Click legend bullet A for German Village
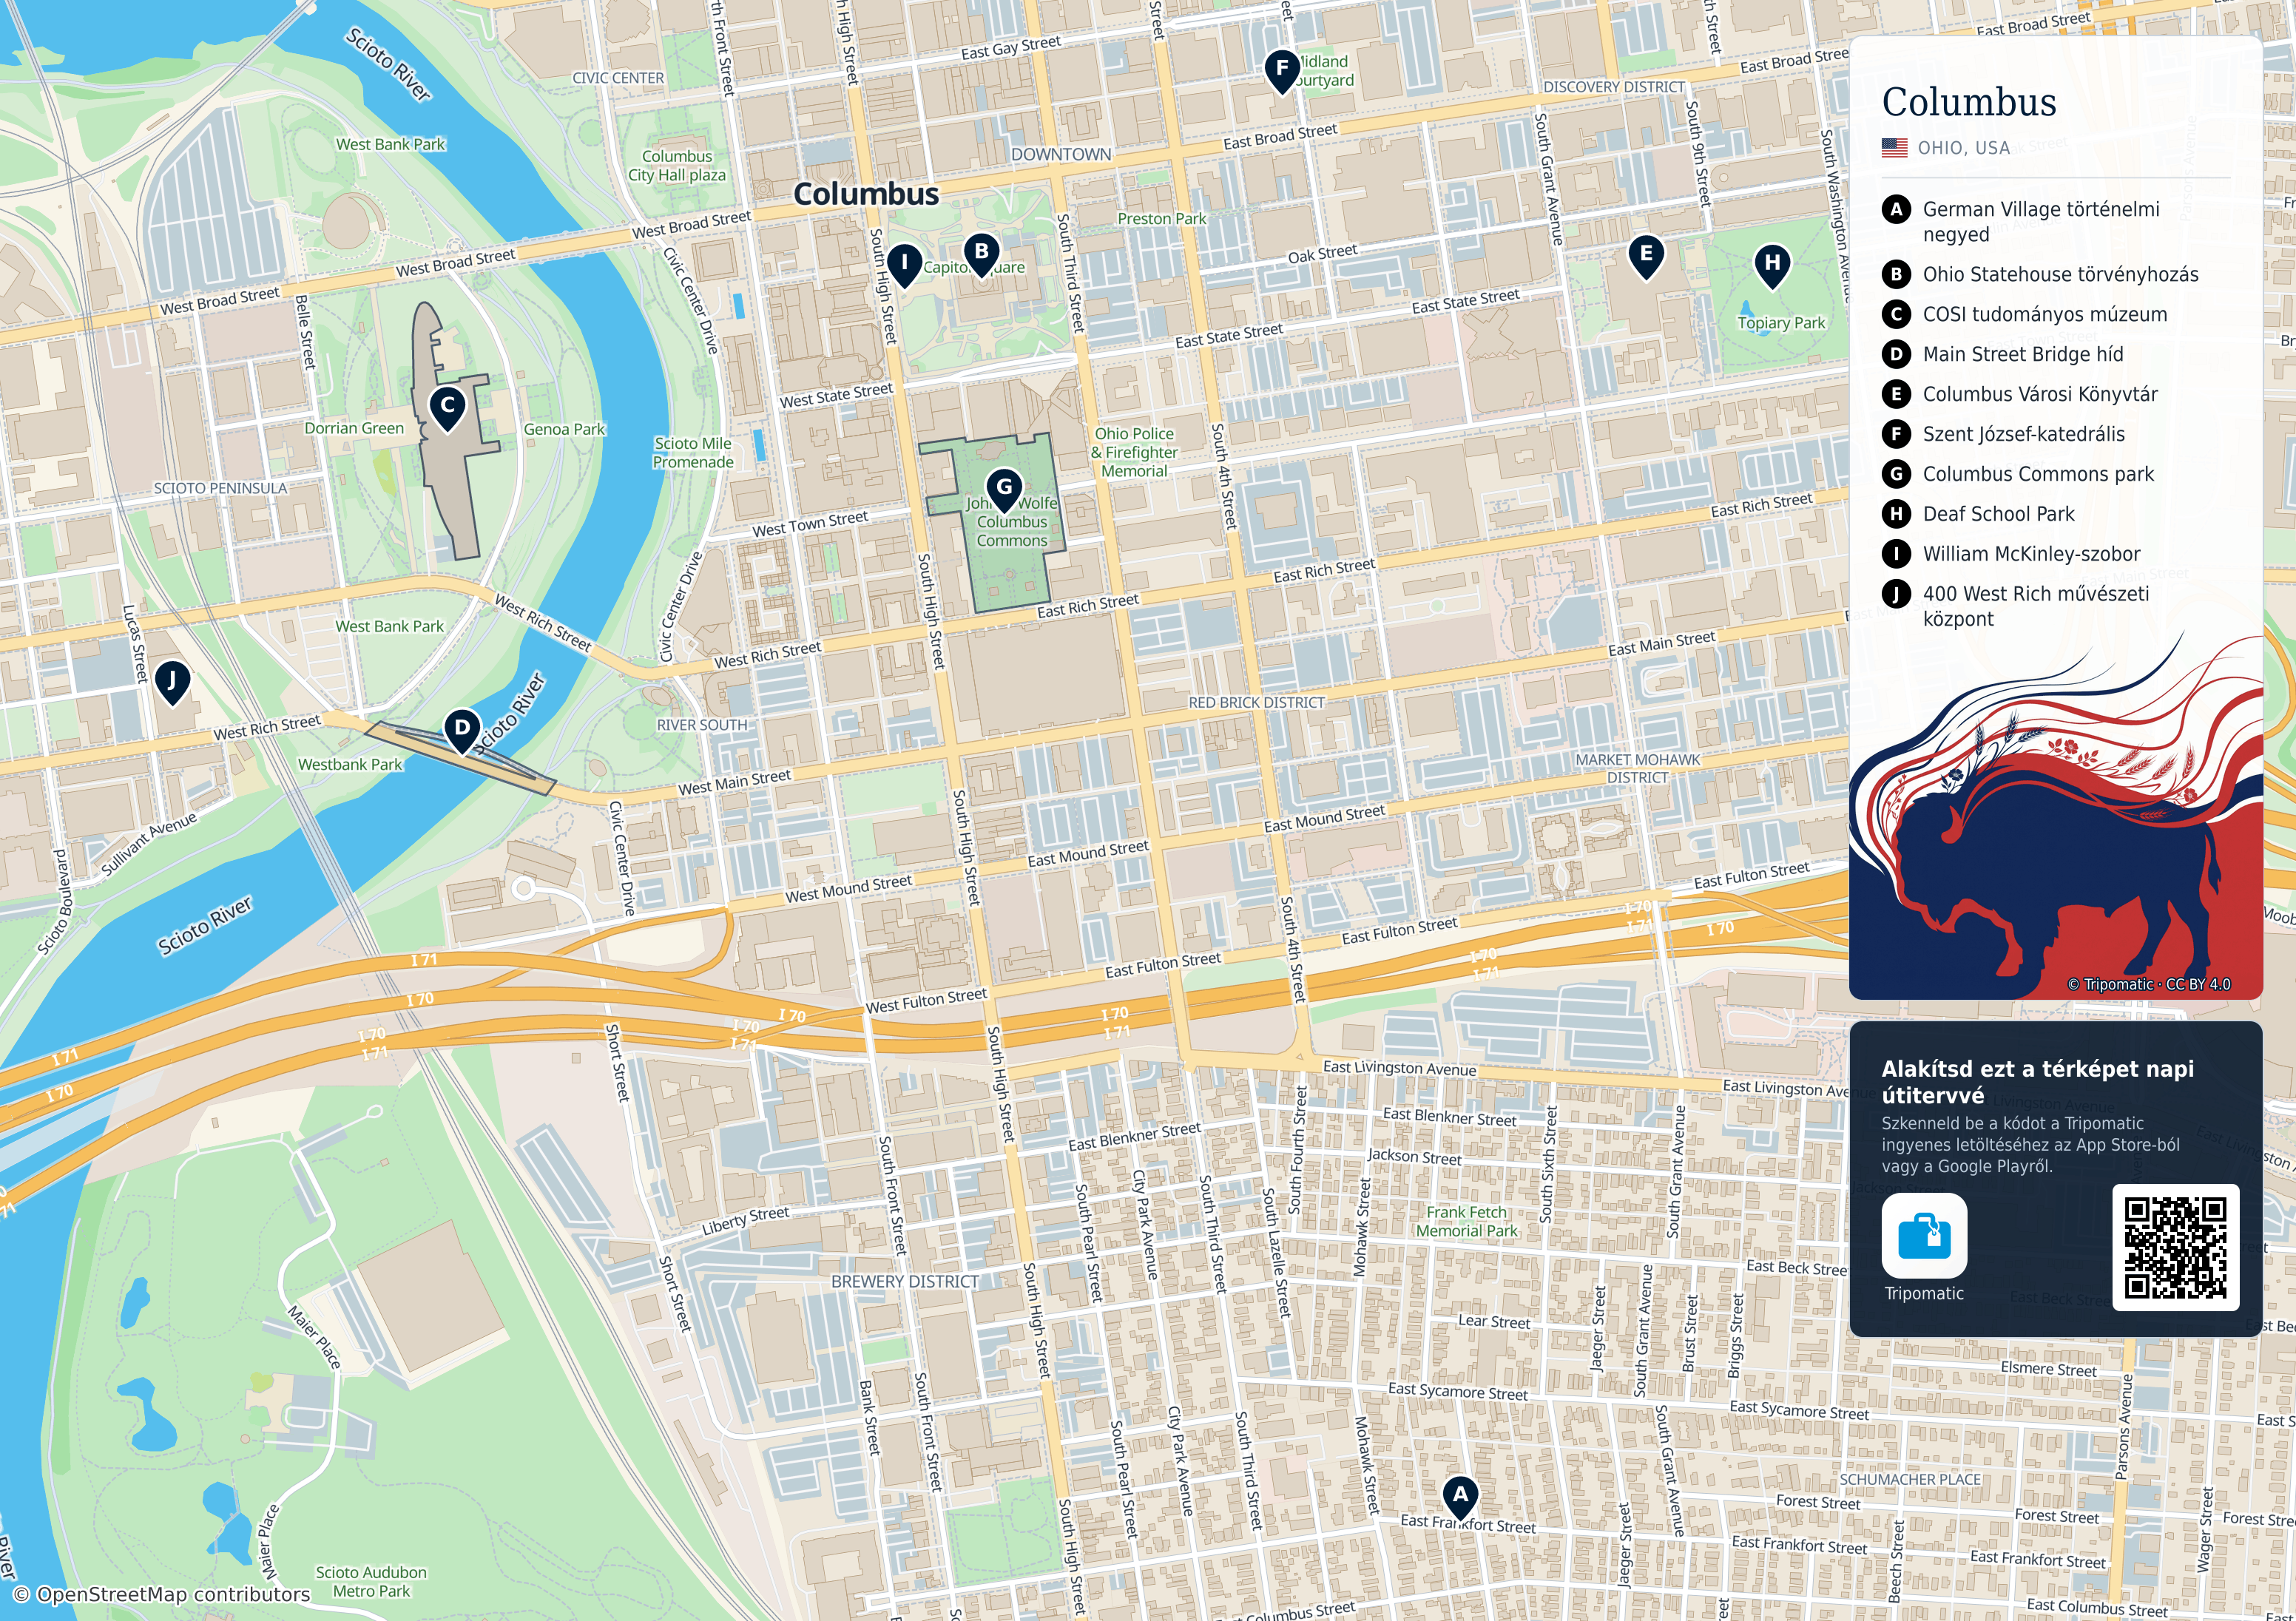This screenshot has height=1621, width=2296. click(1895, 210)
